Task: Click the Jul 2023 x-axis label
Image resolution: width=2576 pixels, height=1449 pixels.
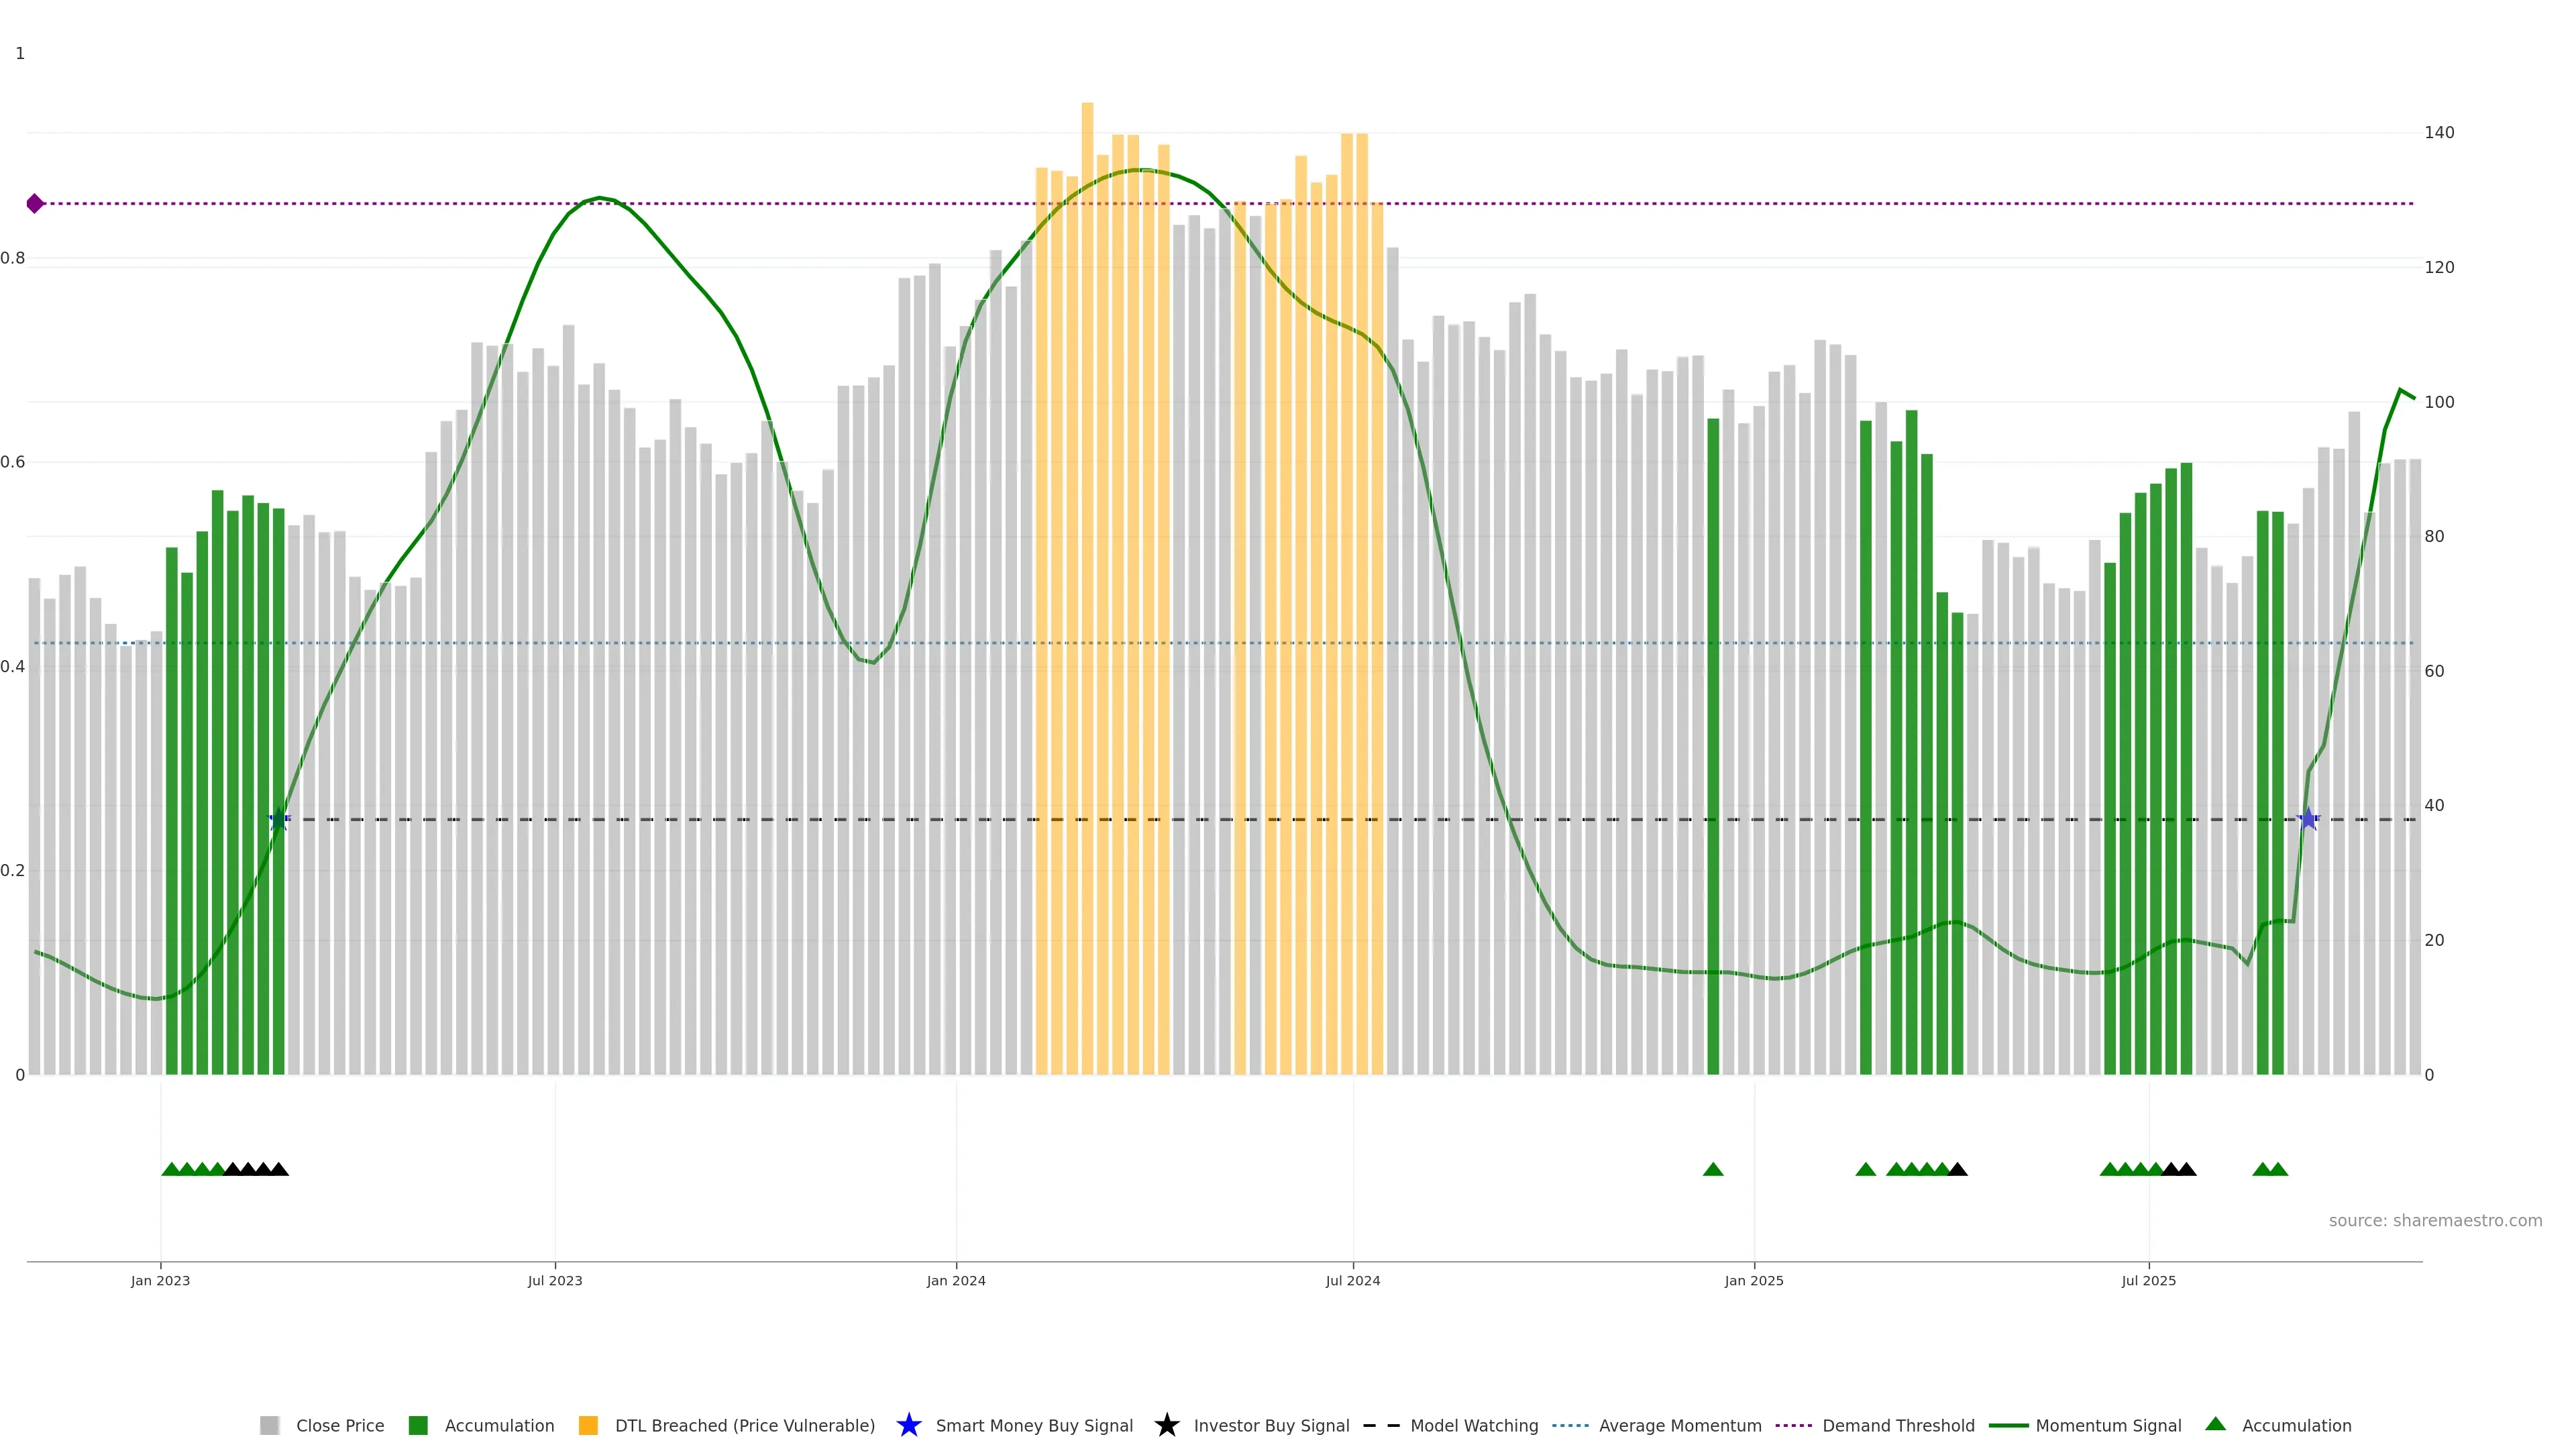Action: coord(555,1280)
